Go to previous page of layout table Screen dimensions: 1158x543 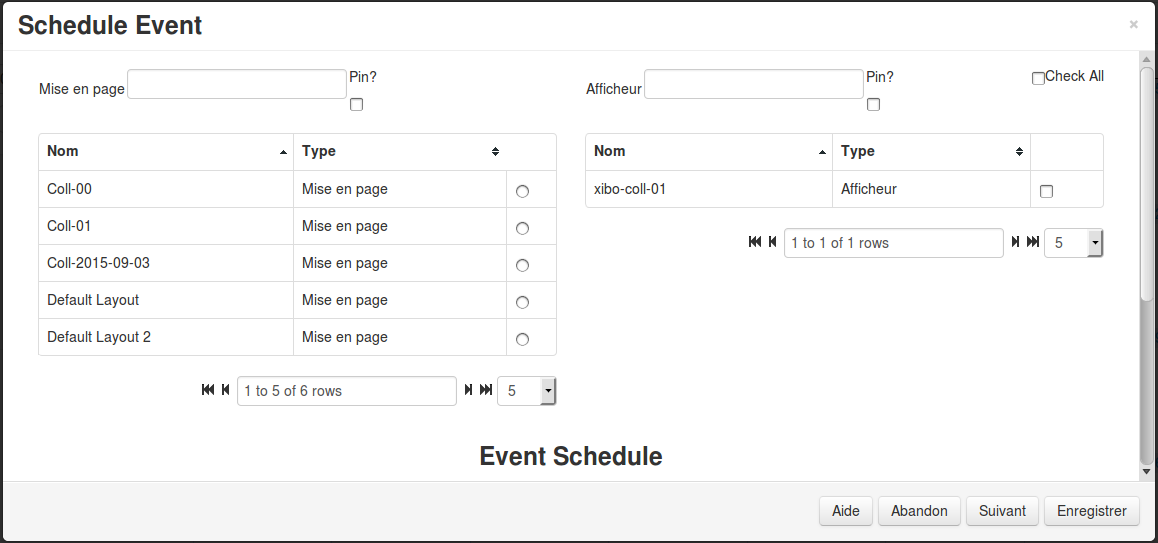point(225,390)
